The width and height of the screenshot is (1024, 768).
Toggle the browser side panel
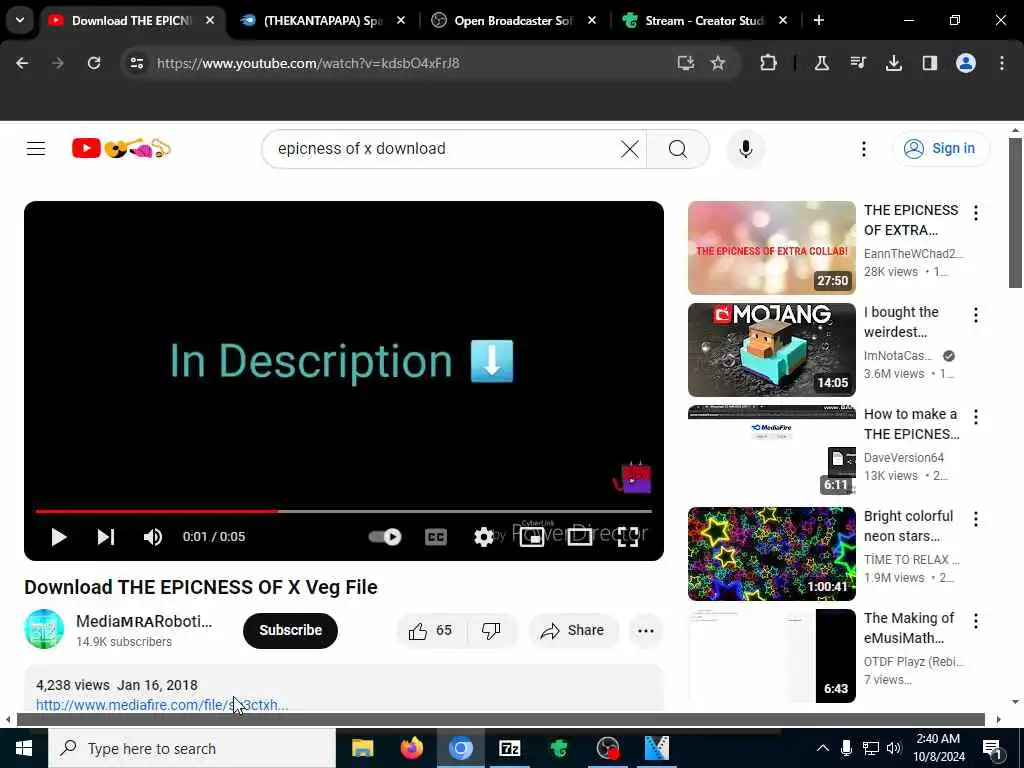[x=929, y=63]
